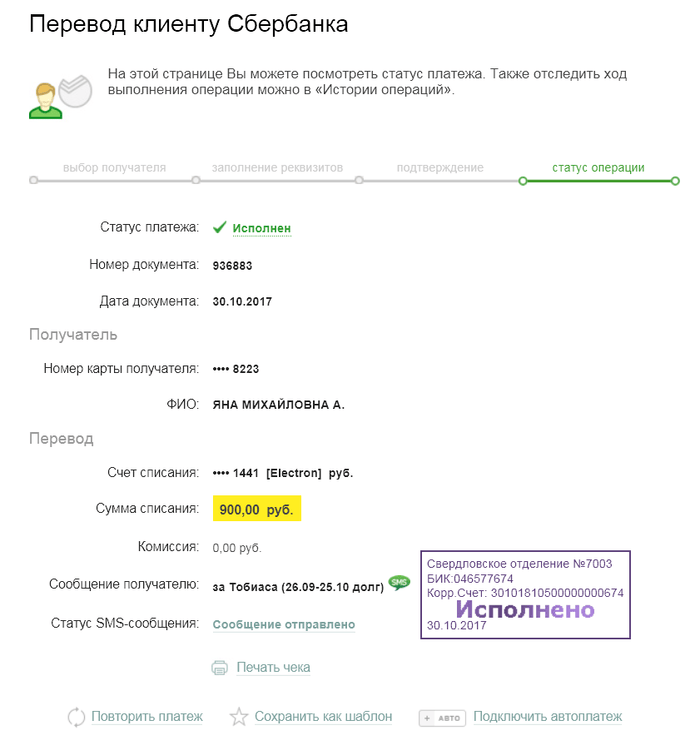This screenshot has height=741, width=700.
Task: Click the АВТО autopayment icon
Action: tap(440, 717)
